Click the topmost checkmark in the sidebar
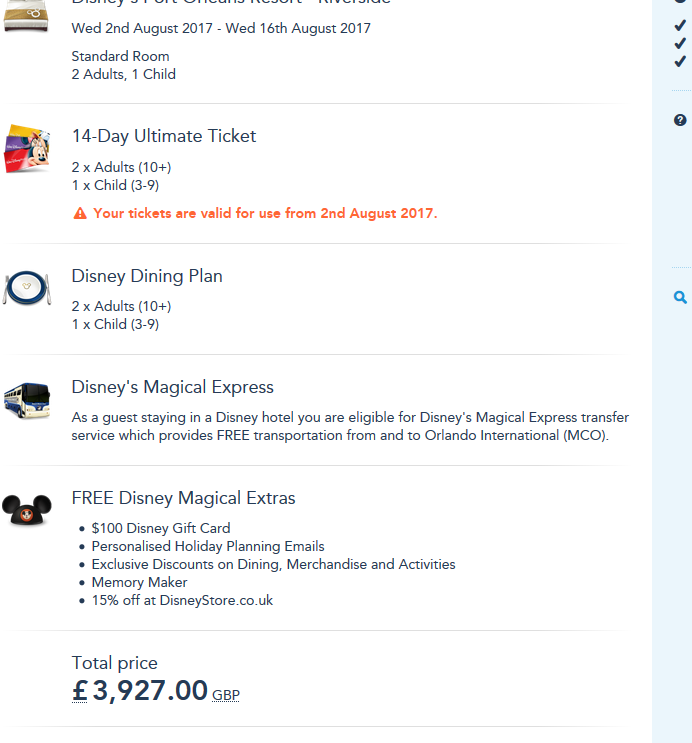The image size is (692, 743). (681, 25)
